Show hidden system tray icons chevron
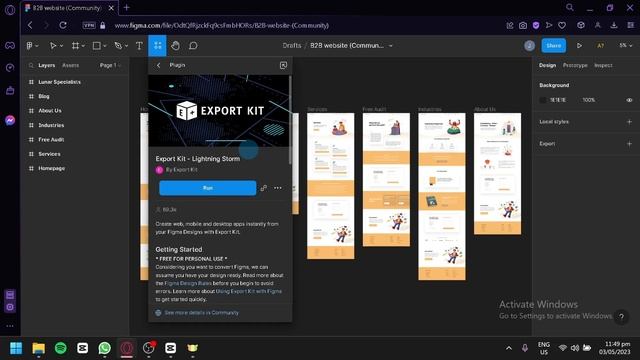The image size is (640, 360). [x=509, y=348]
